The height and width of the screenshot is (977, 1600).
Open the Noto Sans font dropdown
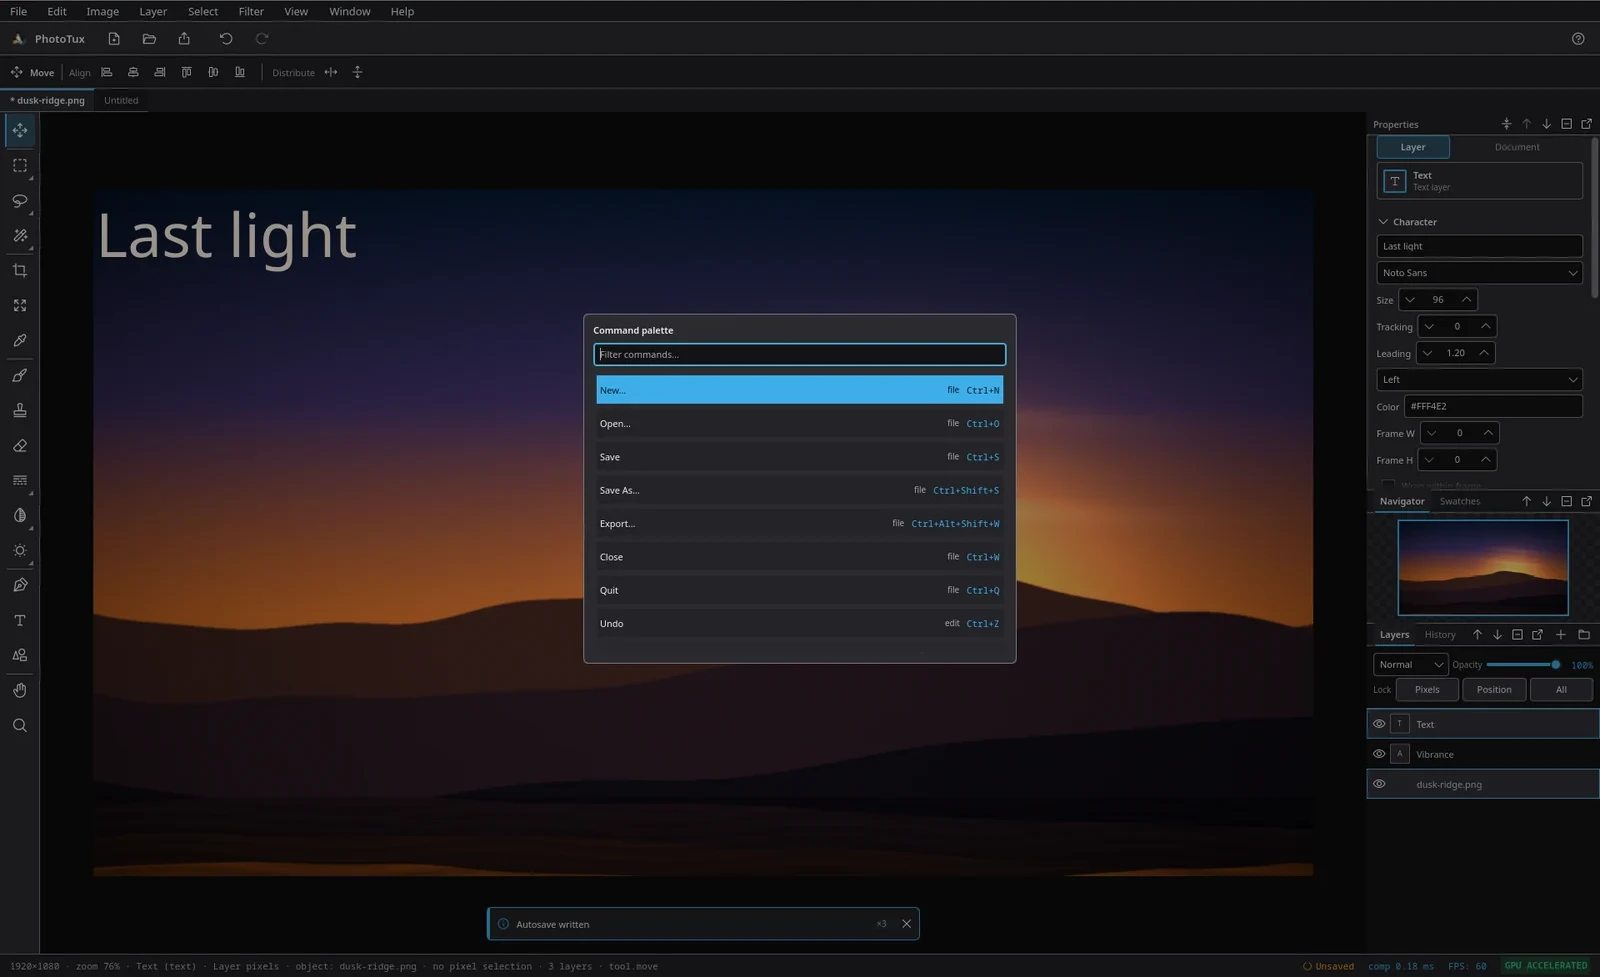click(x=1479, y=273)
